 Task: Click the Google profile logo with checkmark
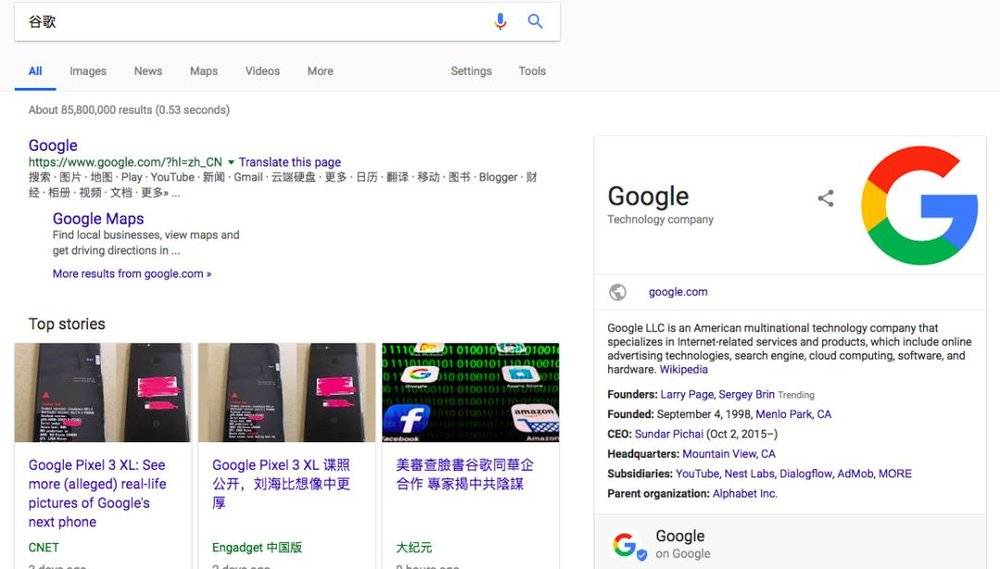click(629, 545)
